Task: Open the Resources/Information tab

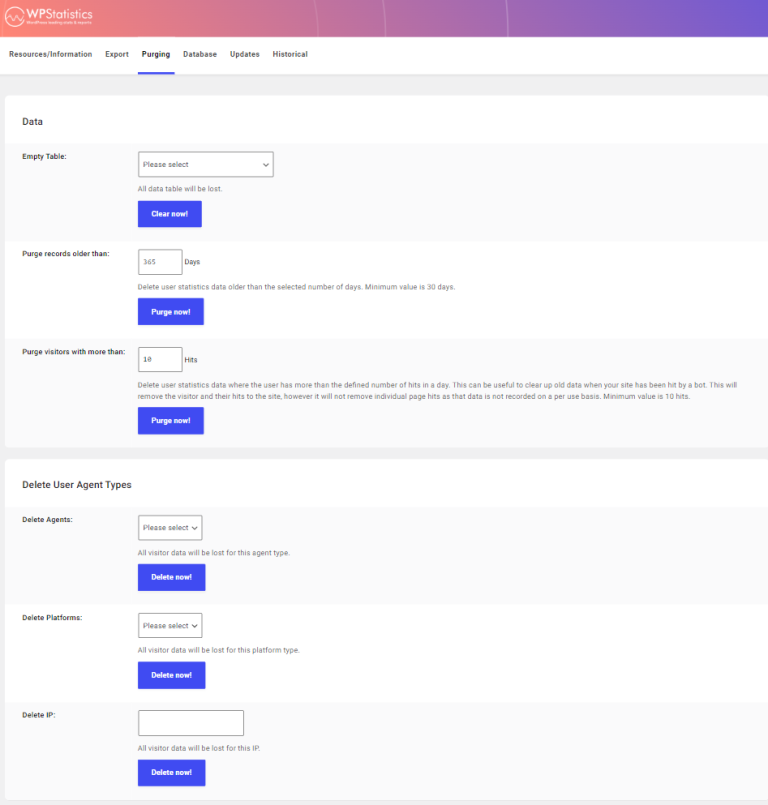Action: pos(50,54)
